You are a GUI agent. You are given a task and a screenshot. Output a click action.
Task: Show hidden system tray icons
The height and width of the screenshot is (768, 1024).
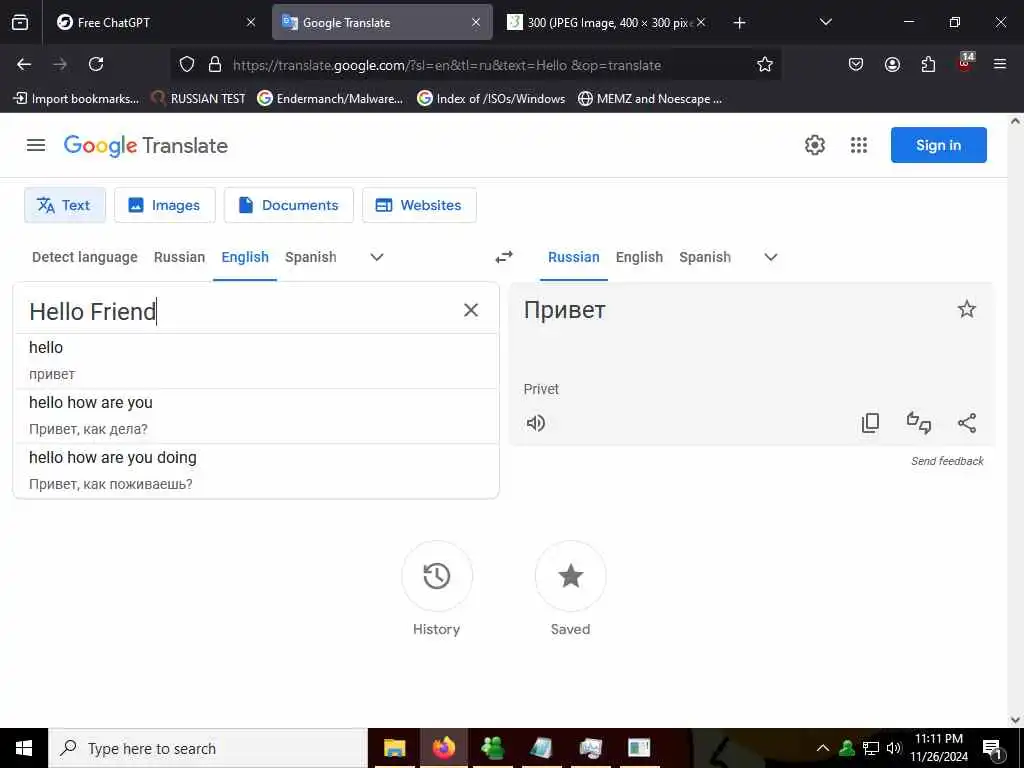(823, 748)
